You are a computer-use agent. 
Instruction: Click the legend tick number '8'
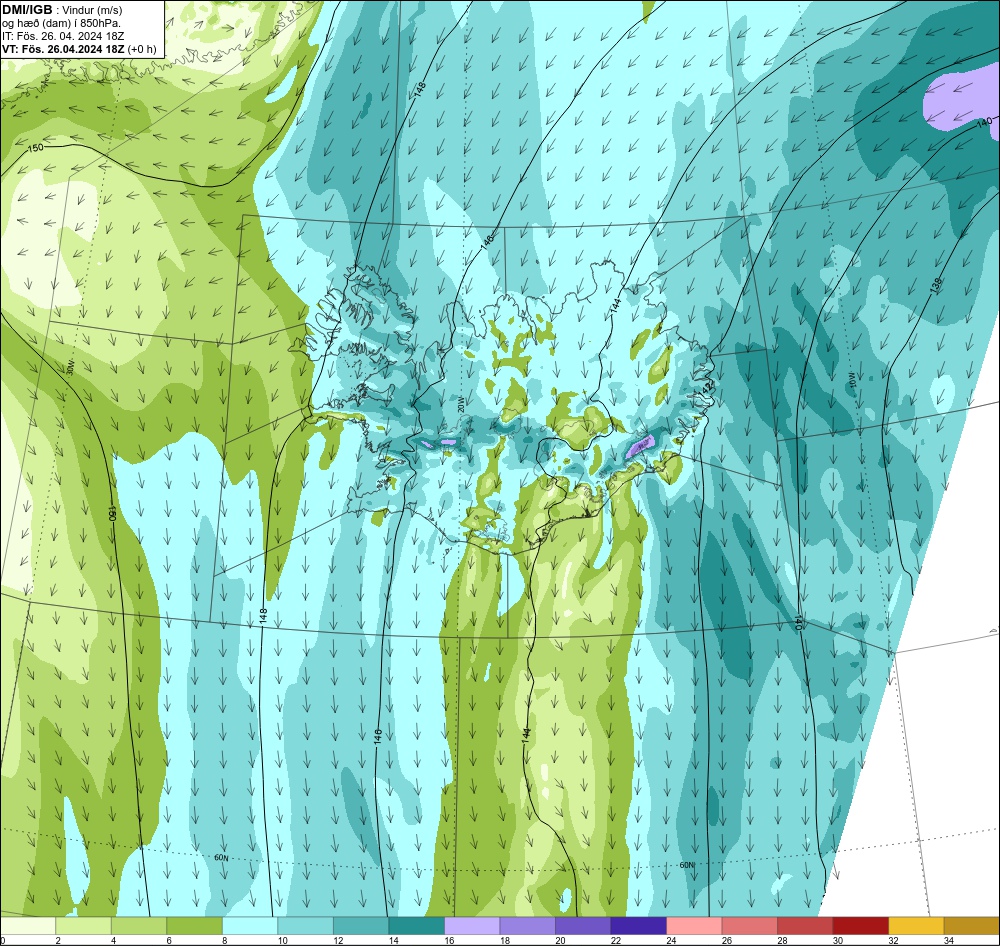(225, 940)
